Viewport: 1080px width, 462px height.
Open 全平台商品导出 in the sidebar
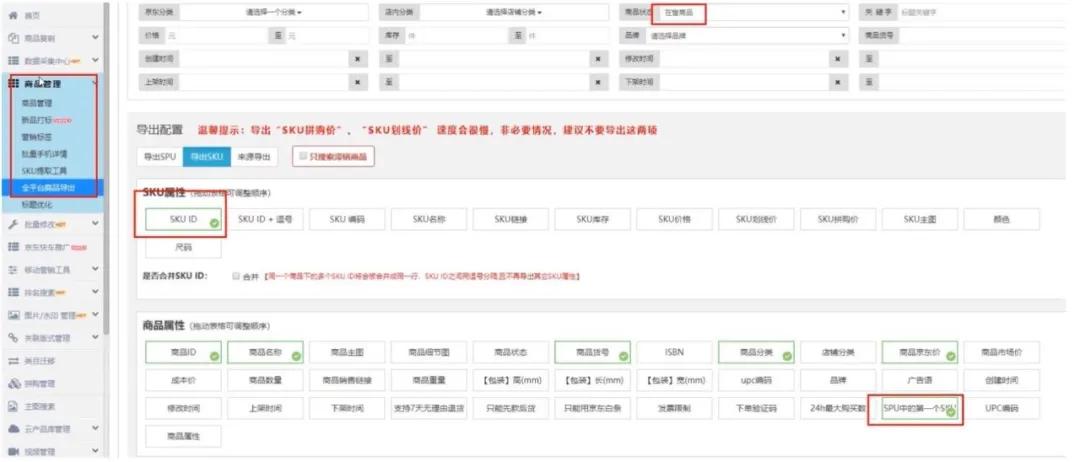pyautogui.click(x=52, y=187)
